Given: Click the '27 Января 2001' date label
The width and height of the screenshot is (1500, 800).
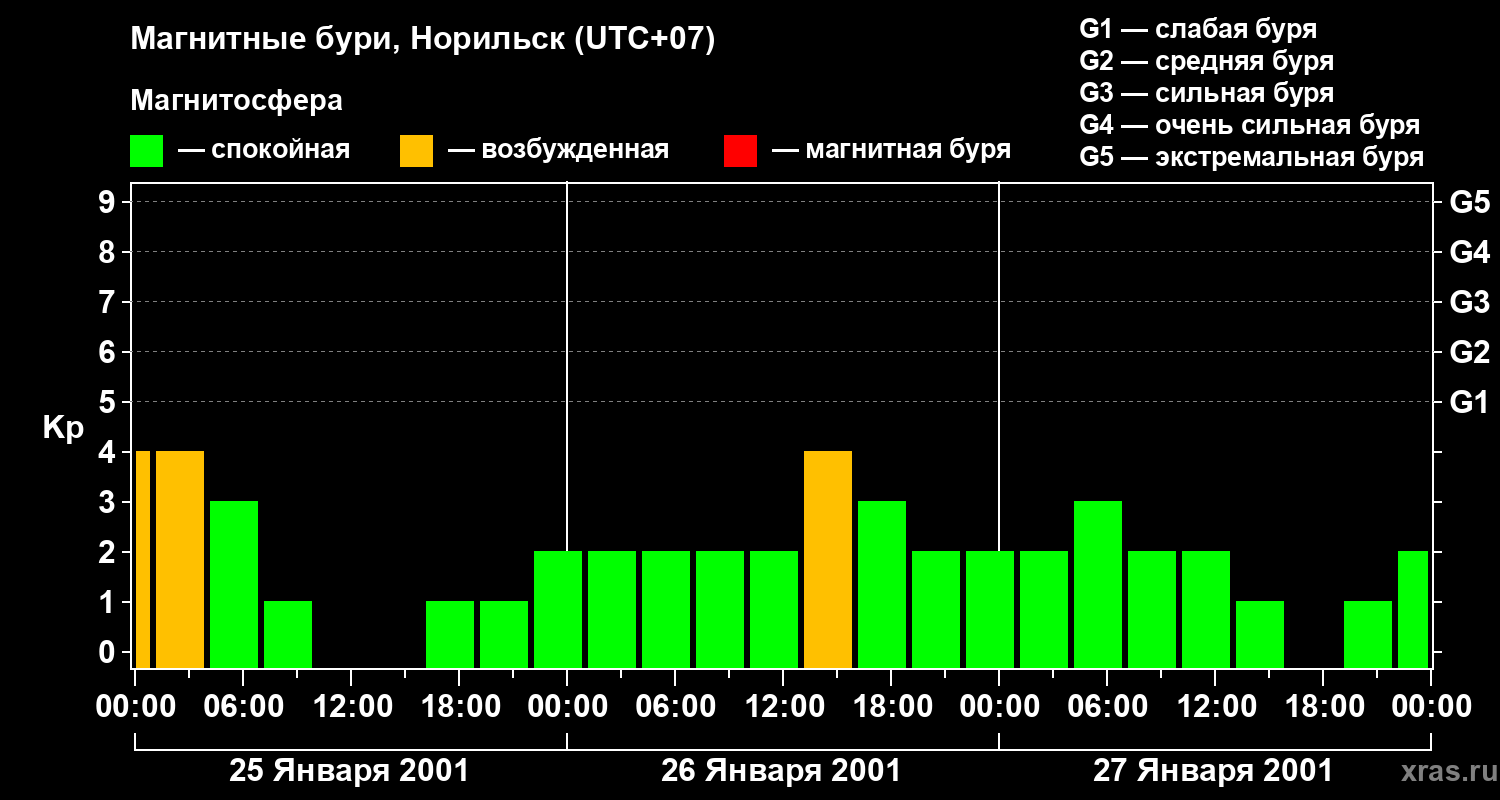Looking at the screenshot, I should coord(1213,771).
